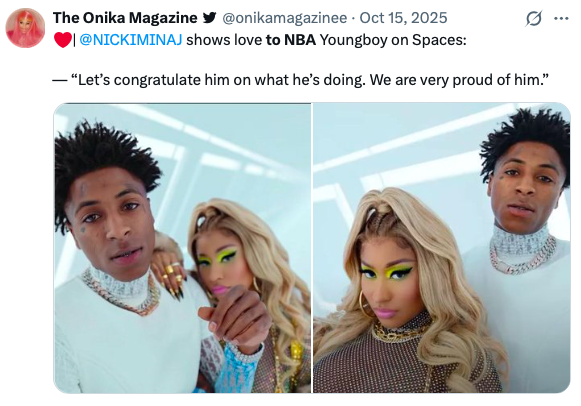Screen dimensions: 581x406
Task: Click the verified bird badge beside the name
Action: point(209,17)
